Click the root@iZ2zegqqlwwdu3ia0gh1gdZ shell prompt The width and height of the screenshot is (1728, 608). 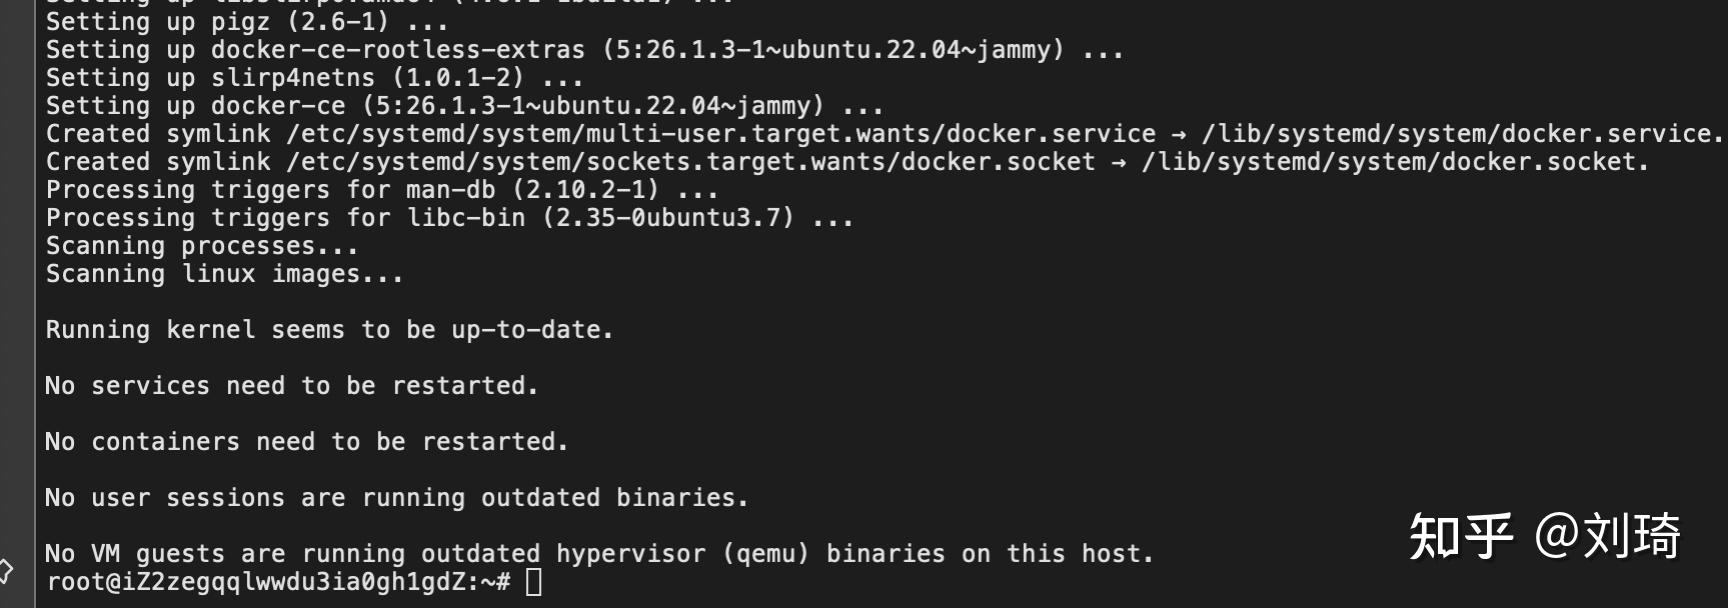click(278, 582)
